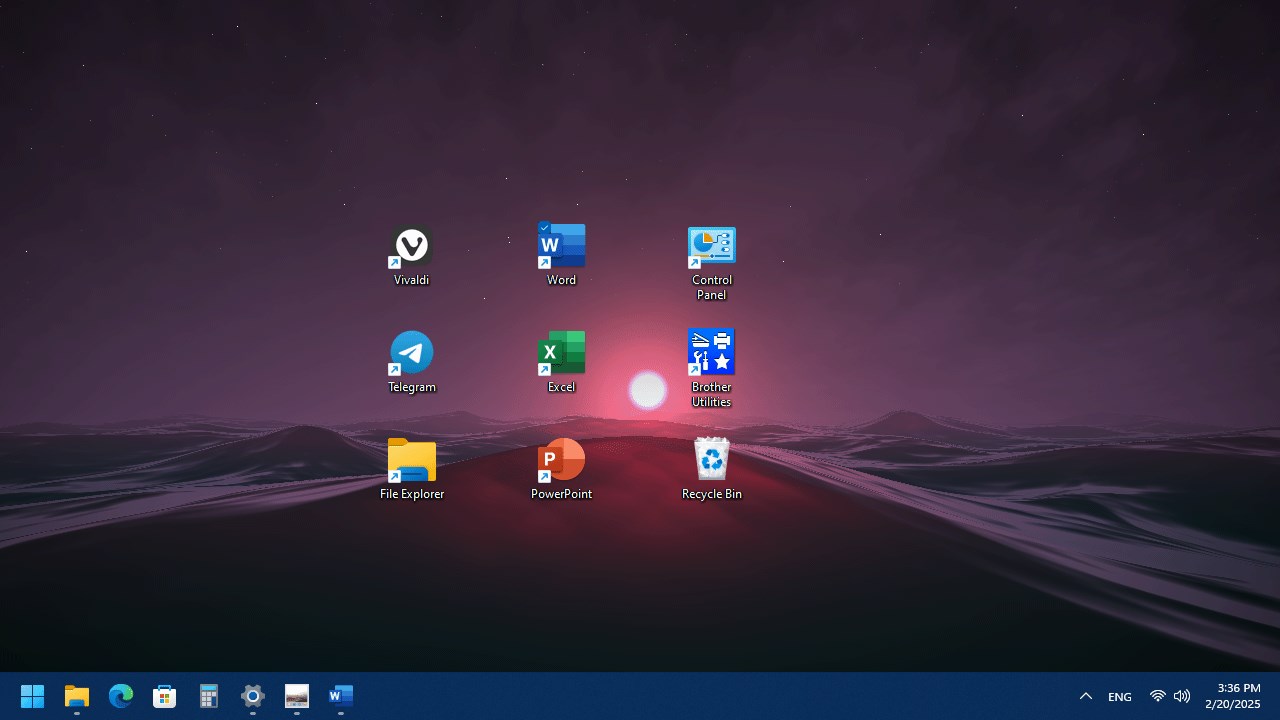The height and width of the screenshot is (720, 1280).
Task: Open the Windows Start menu
Action: click(x=33, y=696)
